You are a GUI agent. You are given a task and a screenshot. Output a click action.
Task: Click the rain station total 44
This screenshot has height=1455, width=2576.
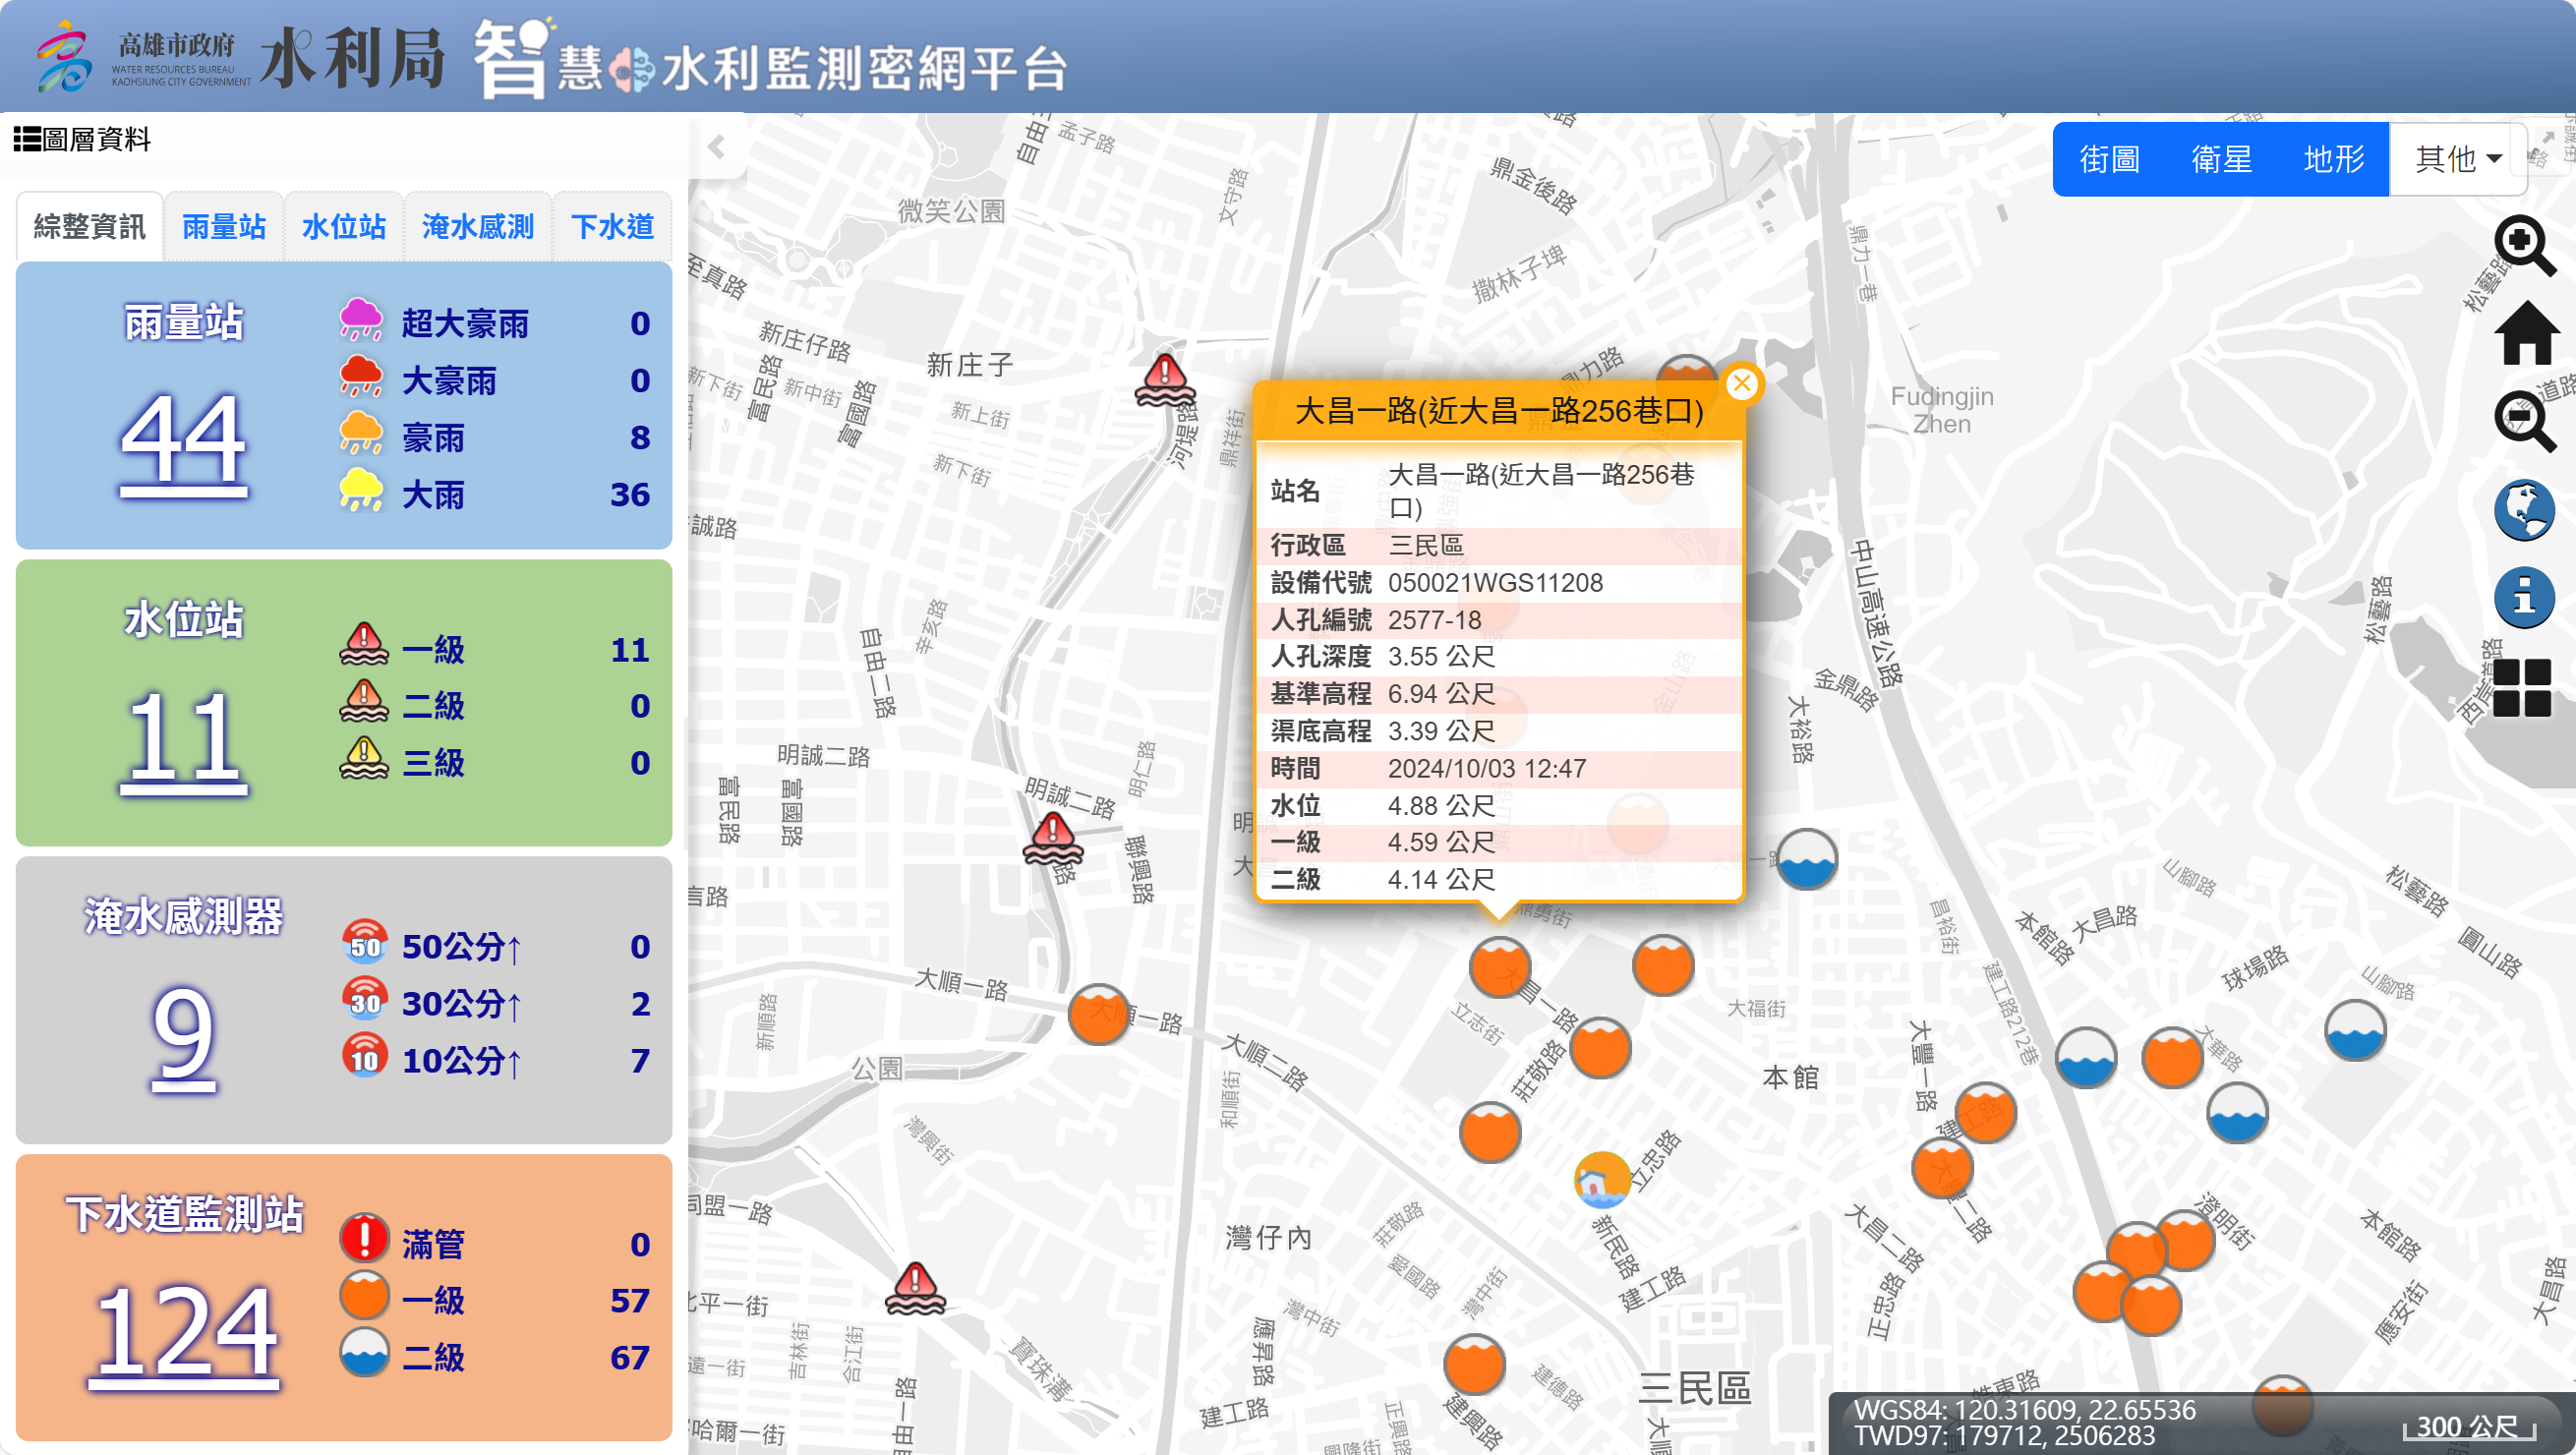tap(183, 441)
